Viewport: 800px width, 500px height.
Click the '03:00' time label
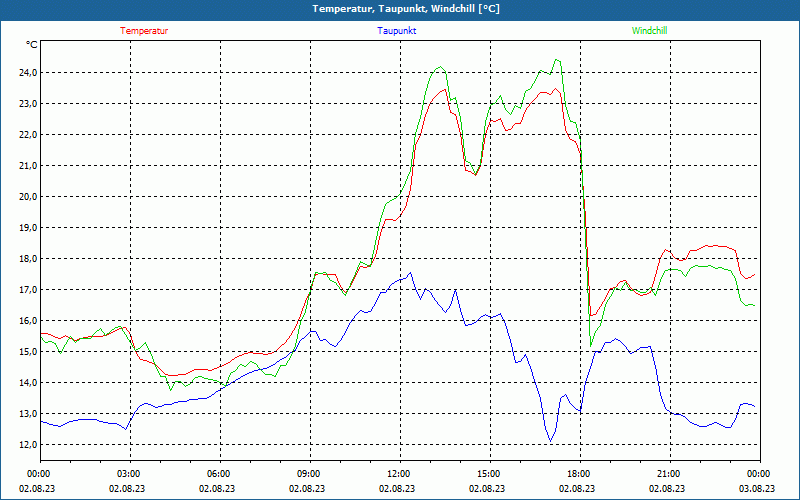coord(130,474)
